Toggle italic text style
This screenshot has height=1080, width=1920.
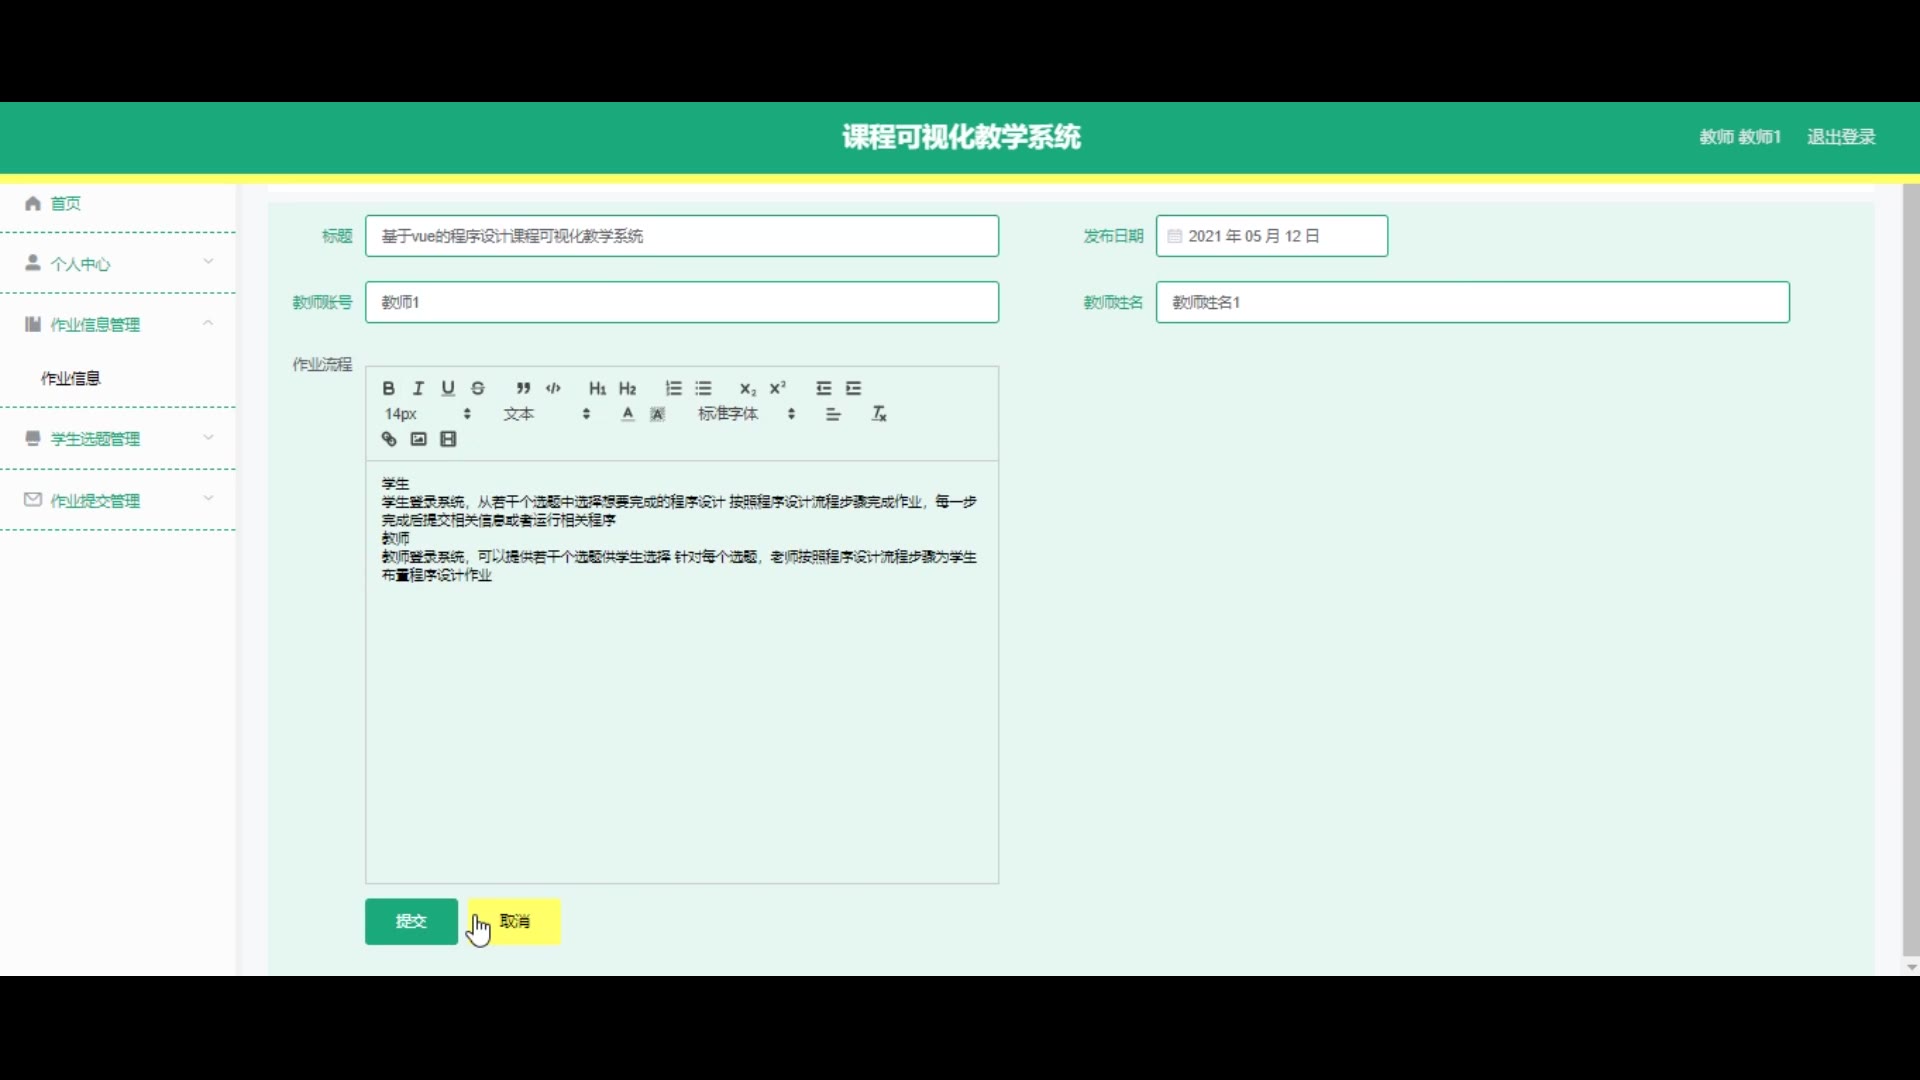click(x=419, y=388)
